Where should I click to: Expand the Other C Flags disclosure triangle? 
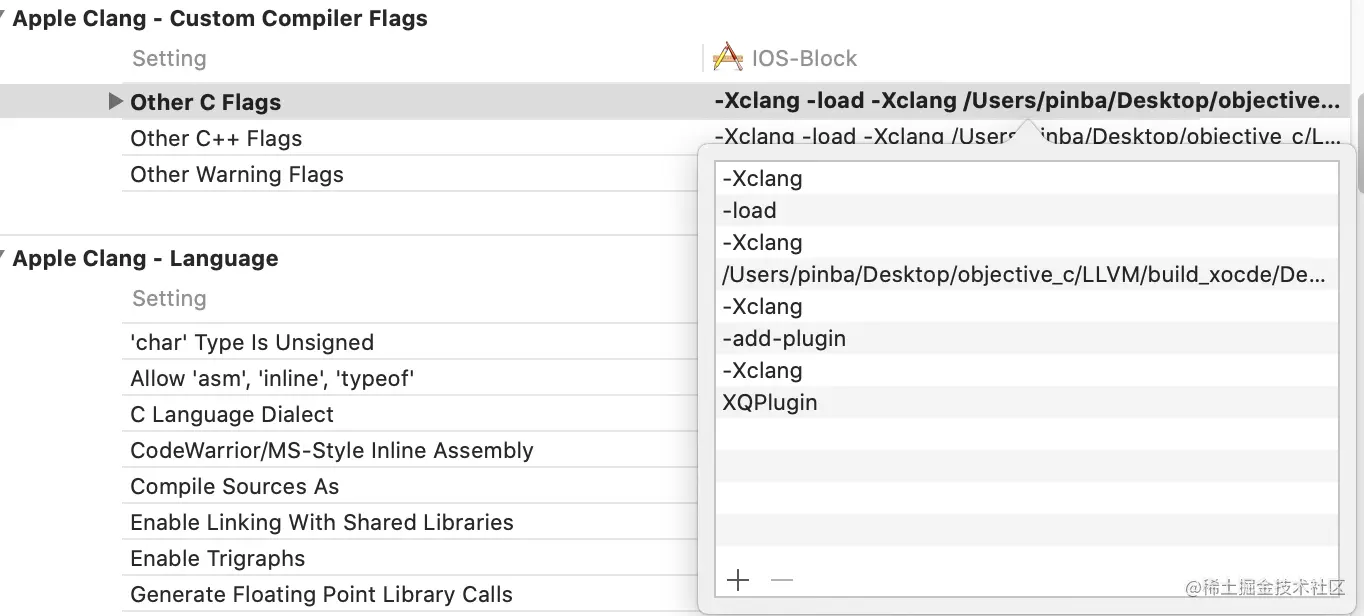(116, 101)
